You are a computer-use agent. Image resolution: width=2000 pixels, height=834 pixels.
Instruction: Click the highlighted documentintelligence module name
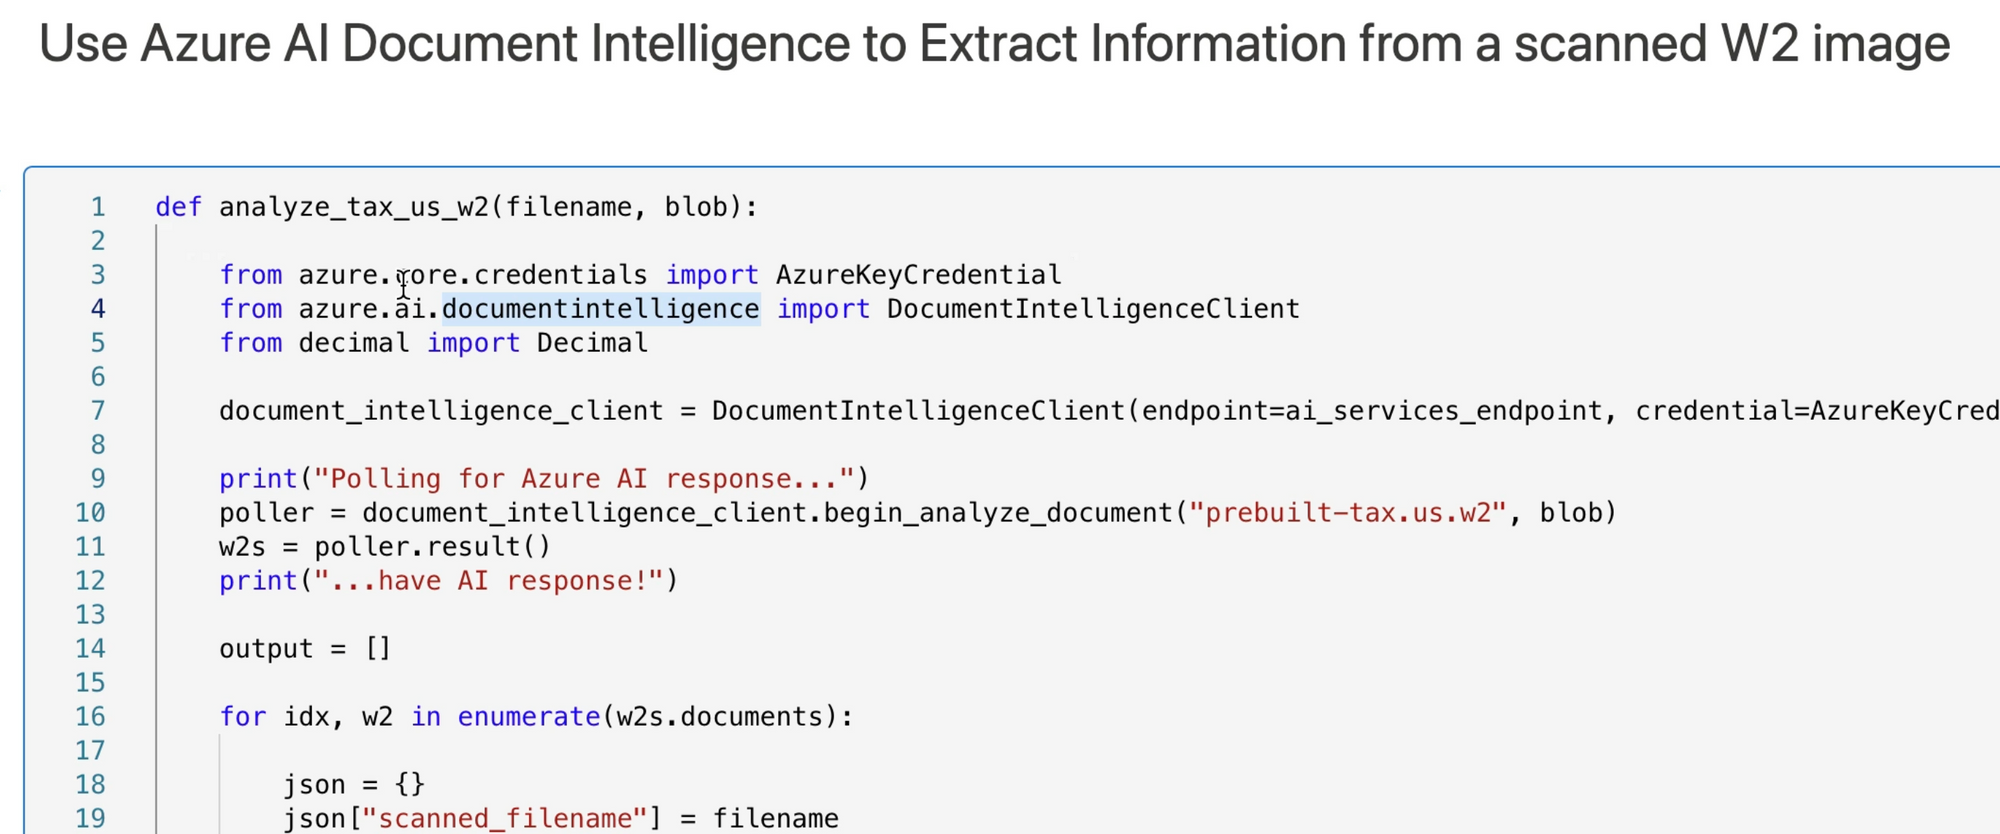click(600, 309)
